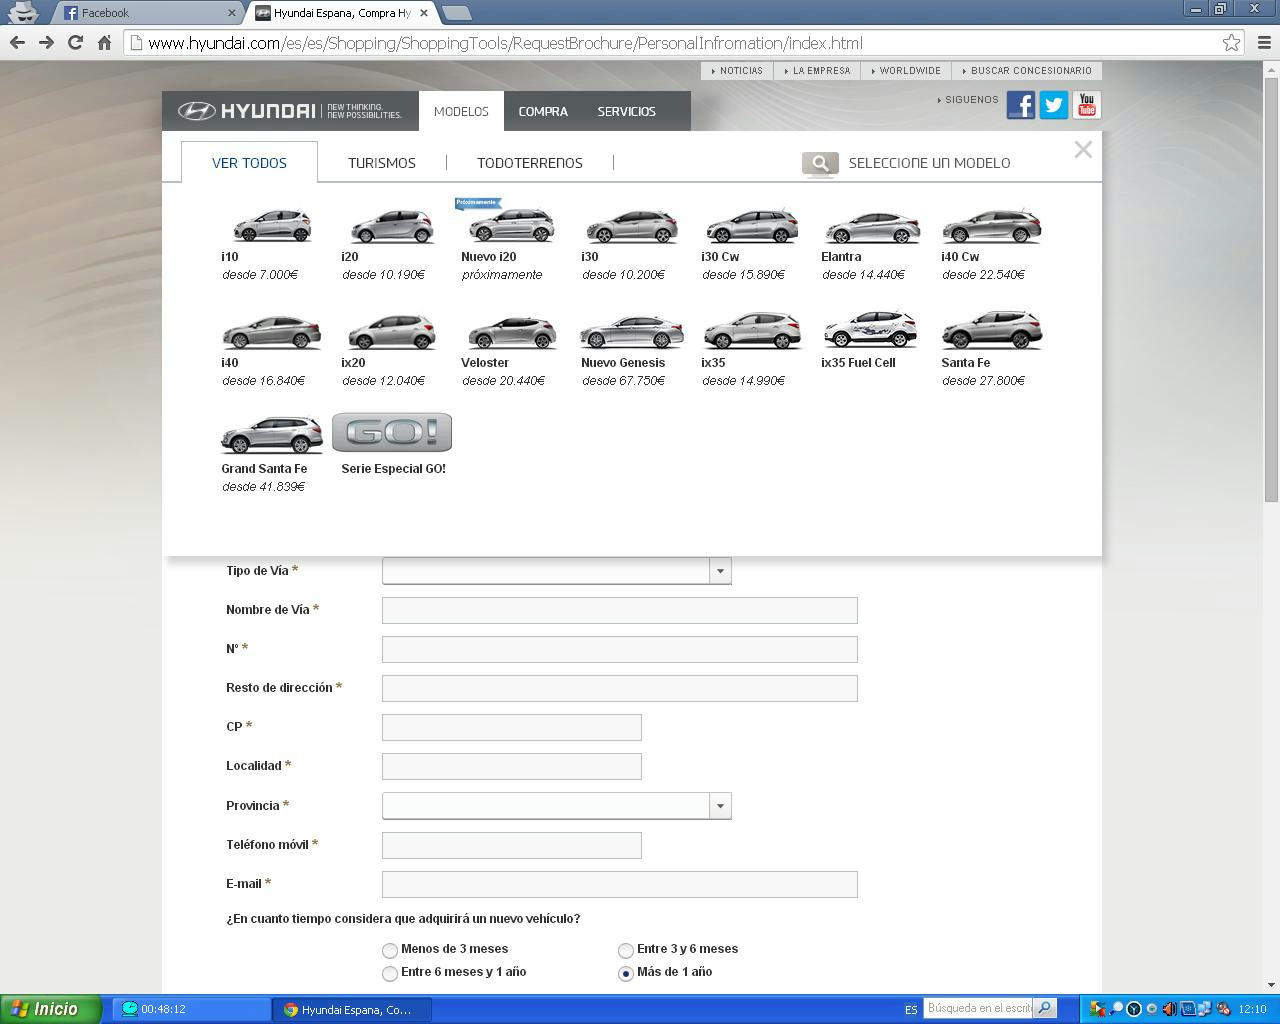Select the i20 car image
Screen dimensions: 1280x1024
(392, 226)
